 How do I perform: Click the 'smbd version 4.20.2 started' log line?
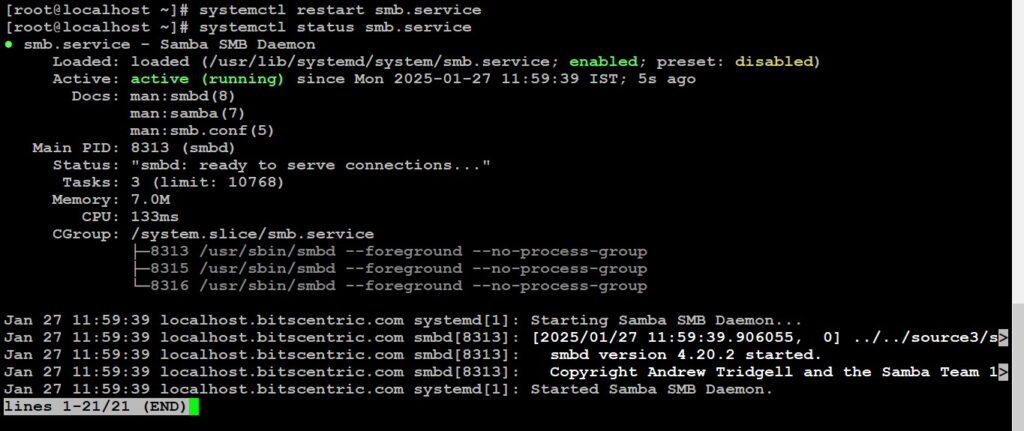685,355
